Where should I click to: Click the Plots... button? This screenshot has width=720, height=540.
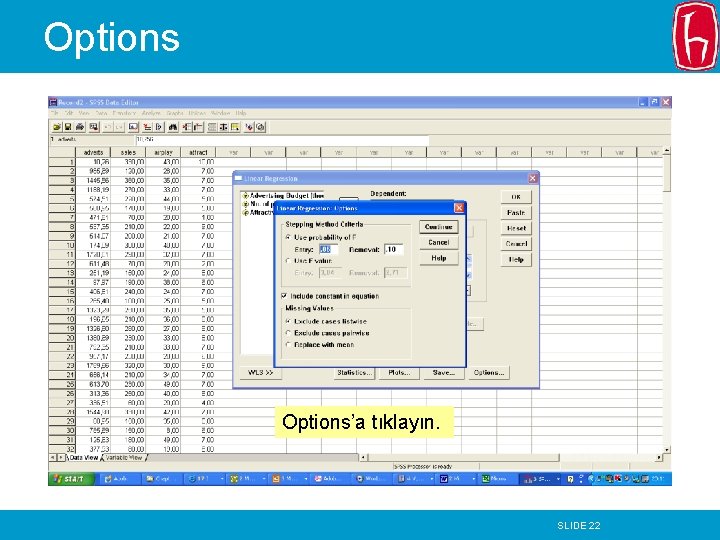pos(399,372)
